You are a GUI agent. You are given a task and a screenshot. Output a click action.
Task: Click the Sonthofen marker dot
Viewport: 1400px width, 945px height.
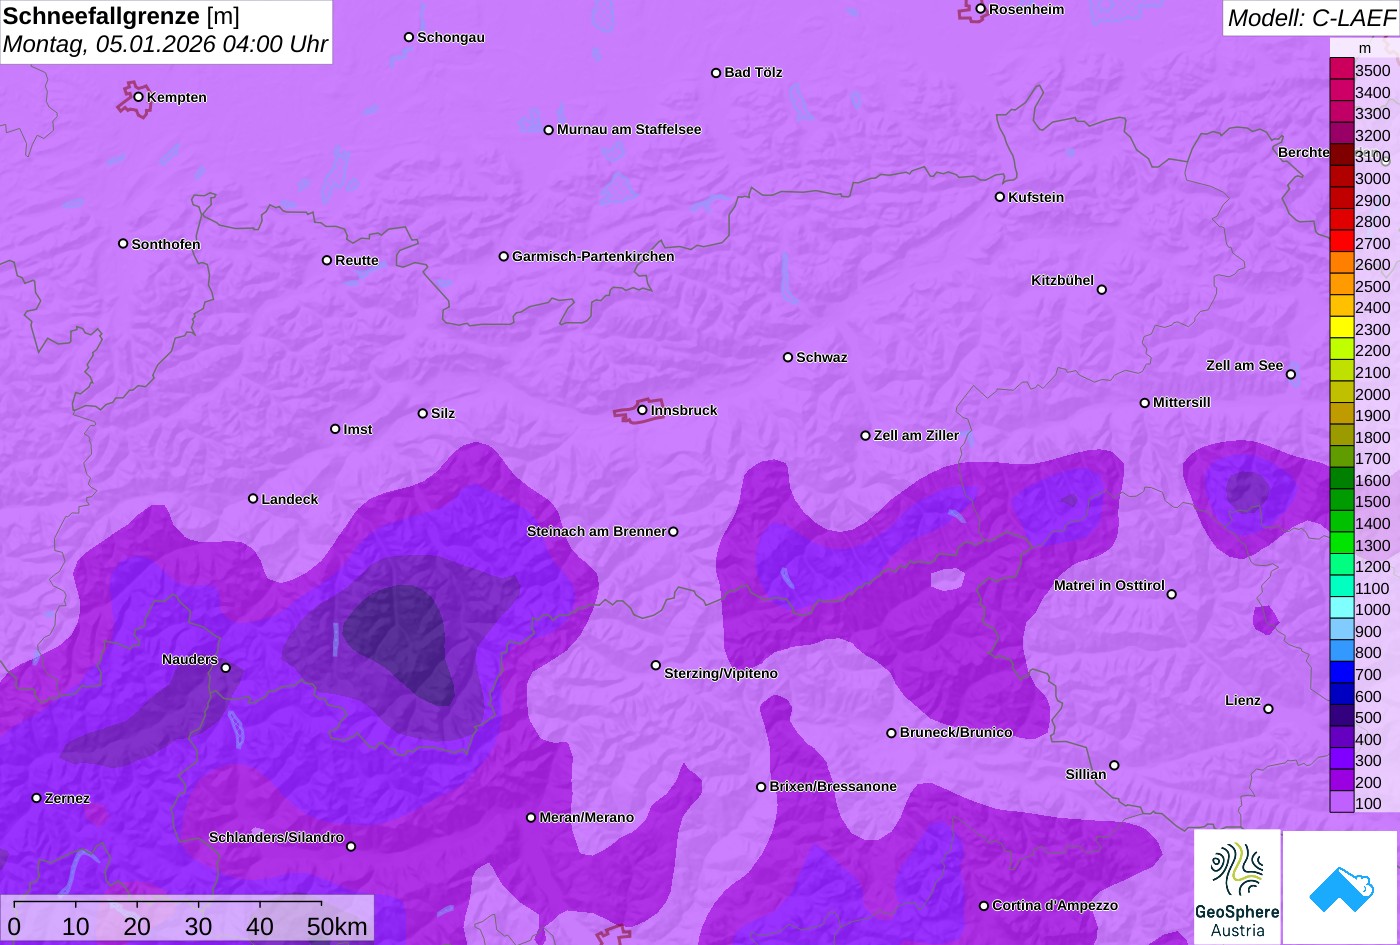[x=123, y=244]
